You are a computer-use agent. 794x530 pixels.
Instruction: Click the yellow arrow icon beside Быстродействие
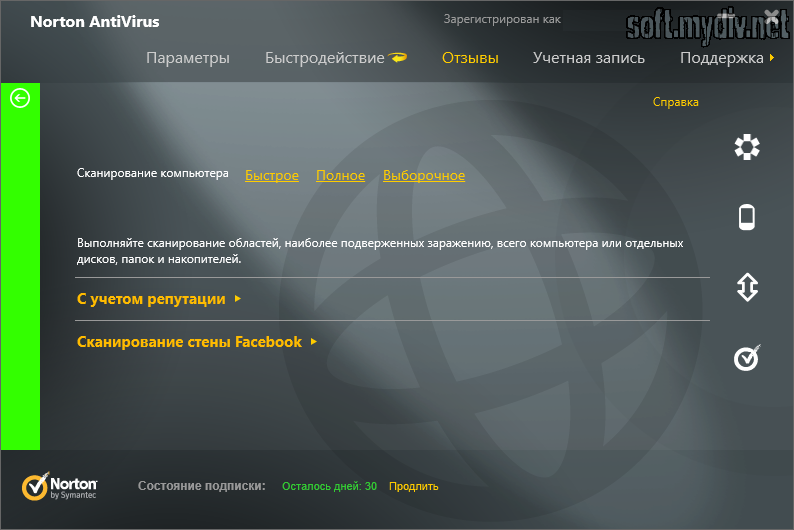pyautogui.click(x=398, y=57)
